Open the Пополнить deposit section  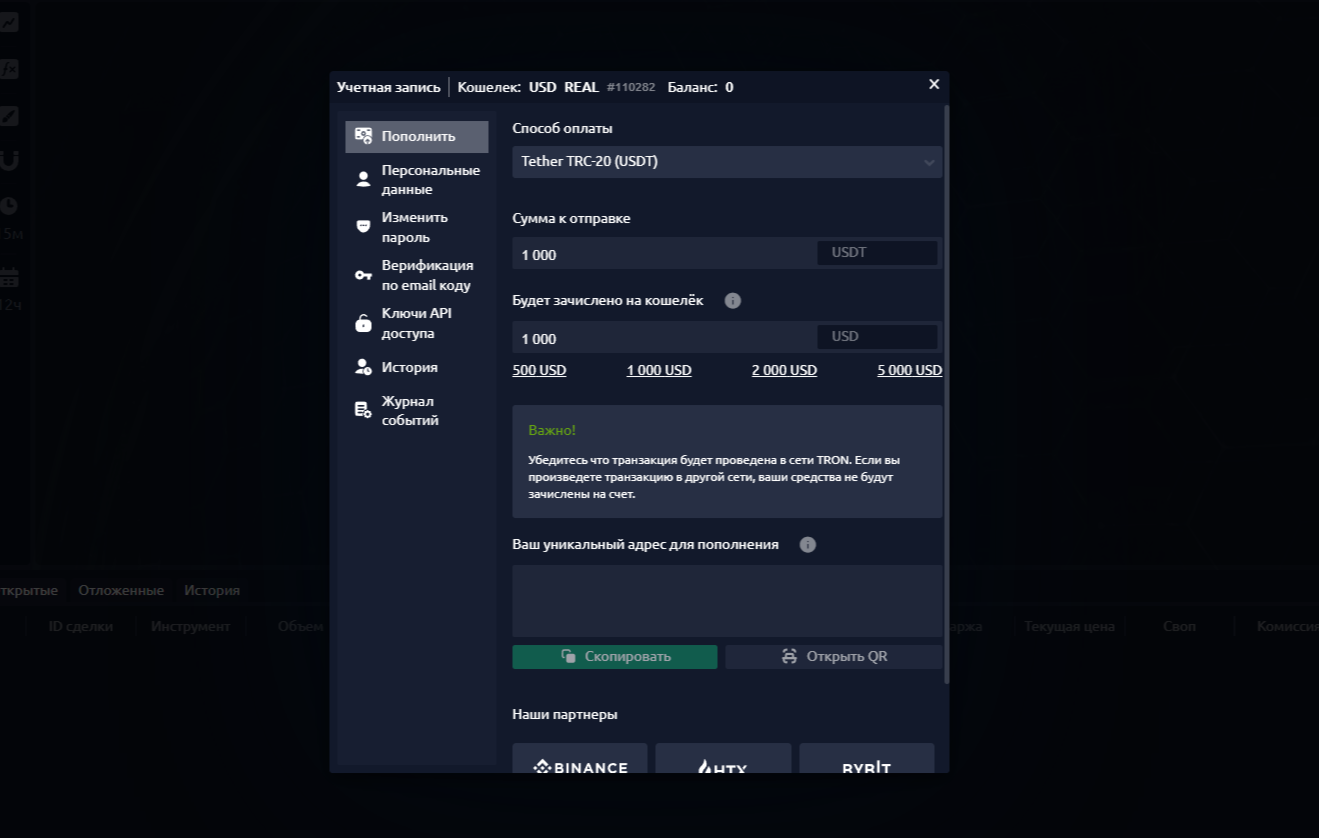pos(417,137)
